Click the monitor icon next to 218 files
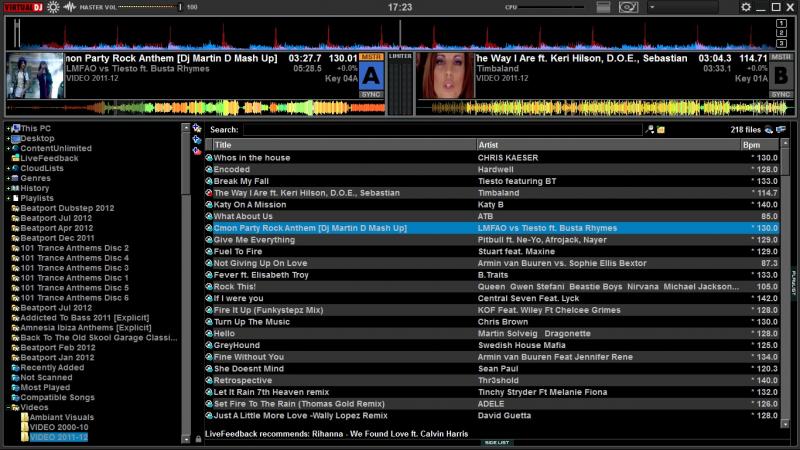Viewport: 800px width, 450px height. pos(781,130)
